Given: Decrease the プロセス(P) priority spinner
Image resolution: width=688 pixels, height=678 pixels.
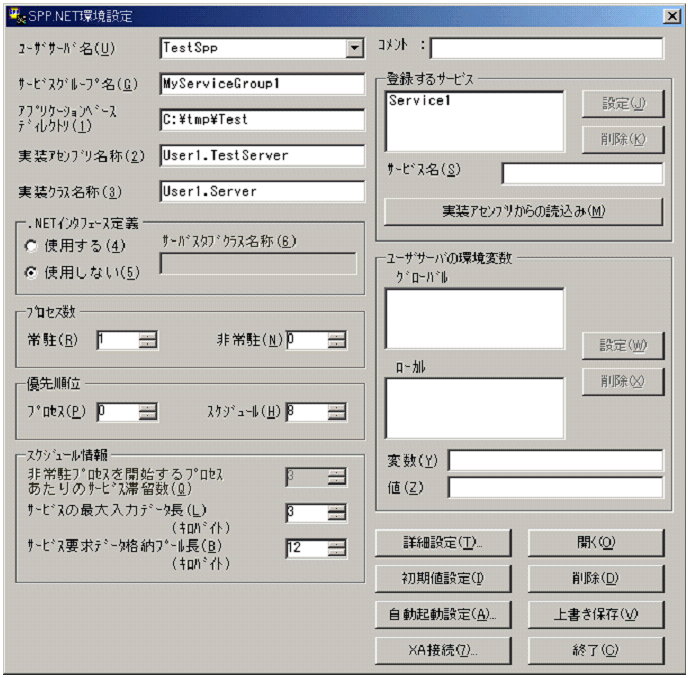Looking at the screenshot, I should 148,416.
